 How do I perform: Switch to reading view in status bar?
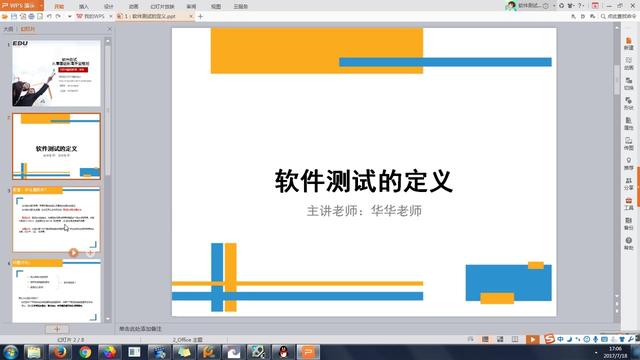[515, 339]
